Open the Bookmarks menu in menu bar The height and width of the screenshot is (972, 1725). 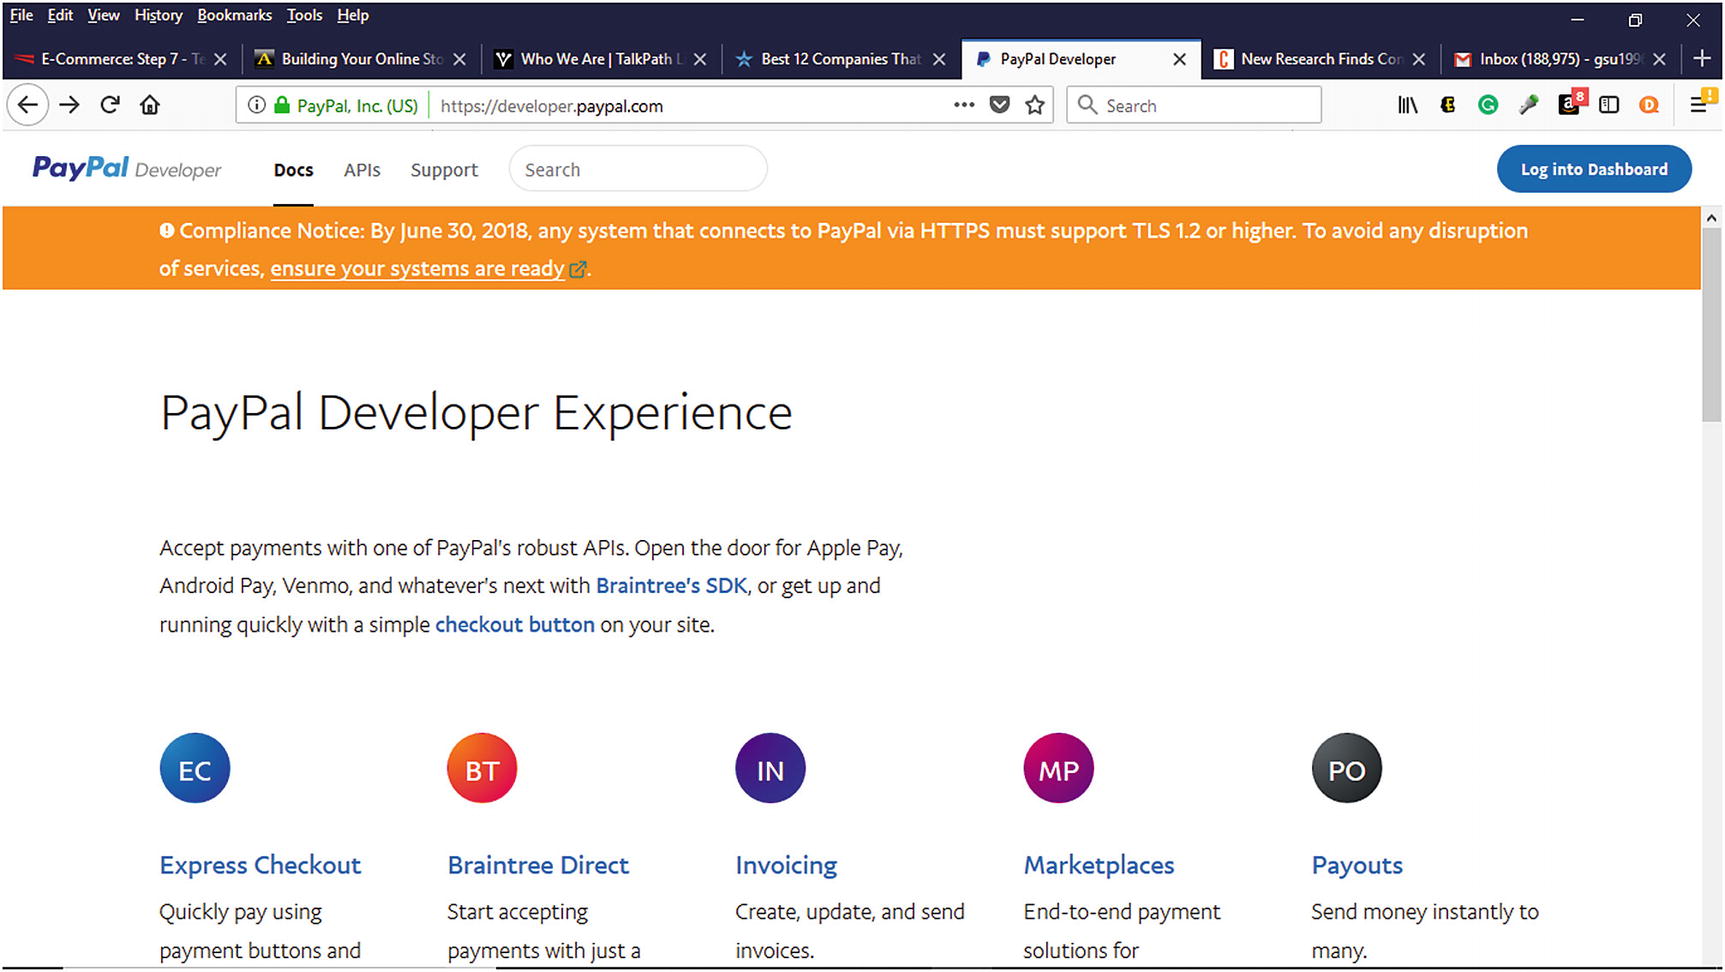click(234, 15)
